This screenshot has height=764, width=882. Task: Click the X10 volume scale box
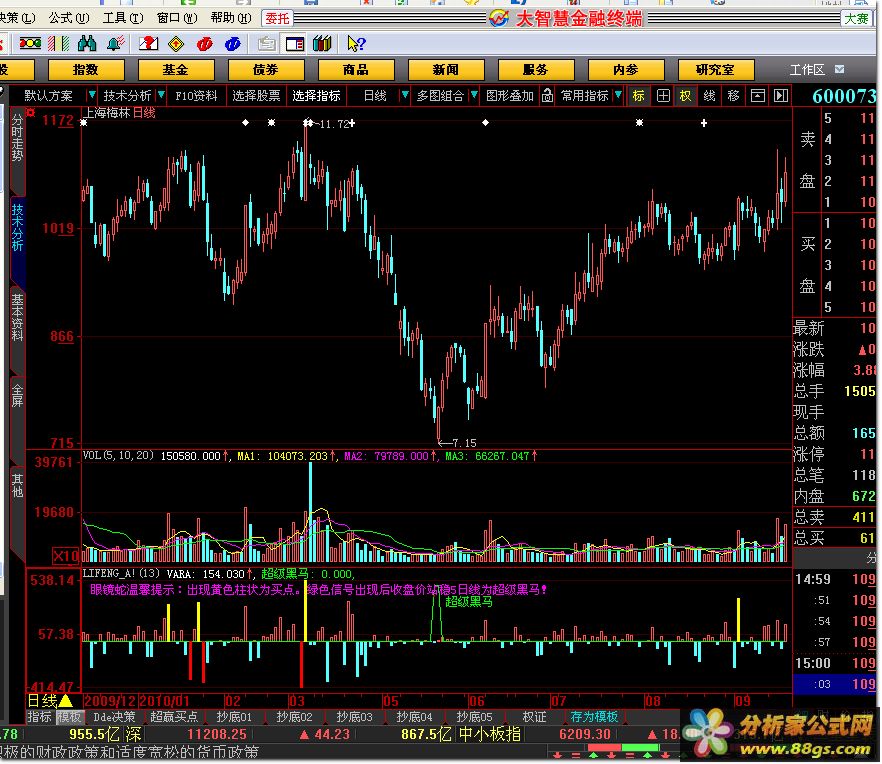[x=66, y=556]
